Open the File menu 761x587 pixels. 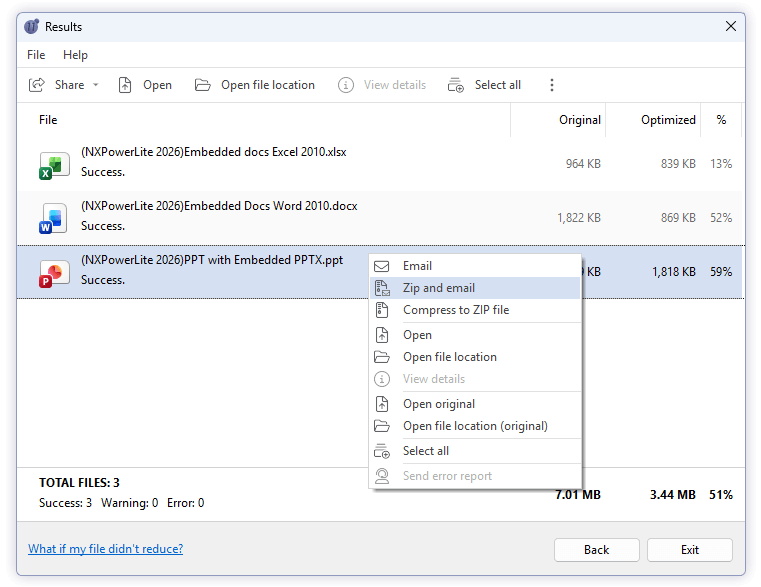coord(36,55)
